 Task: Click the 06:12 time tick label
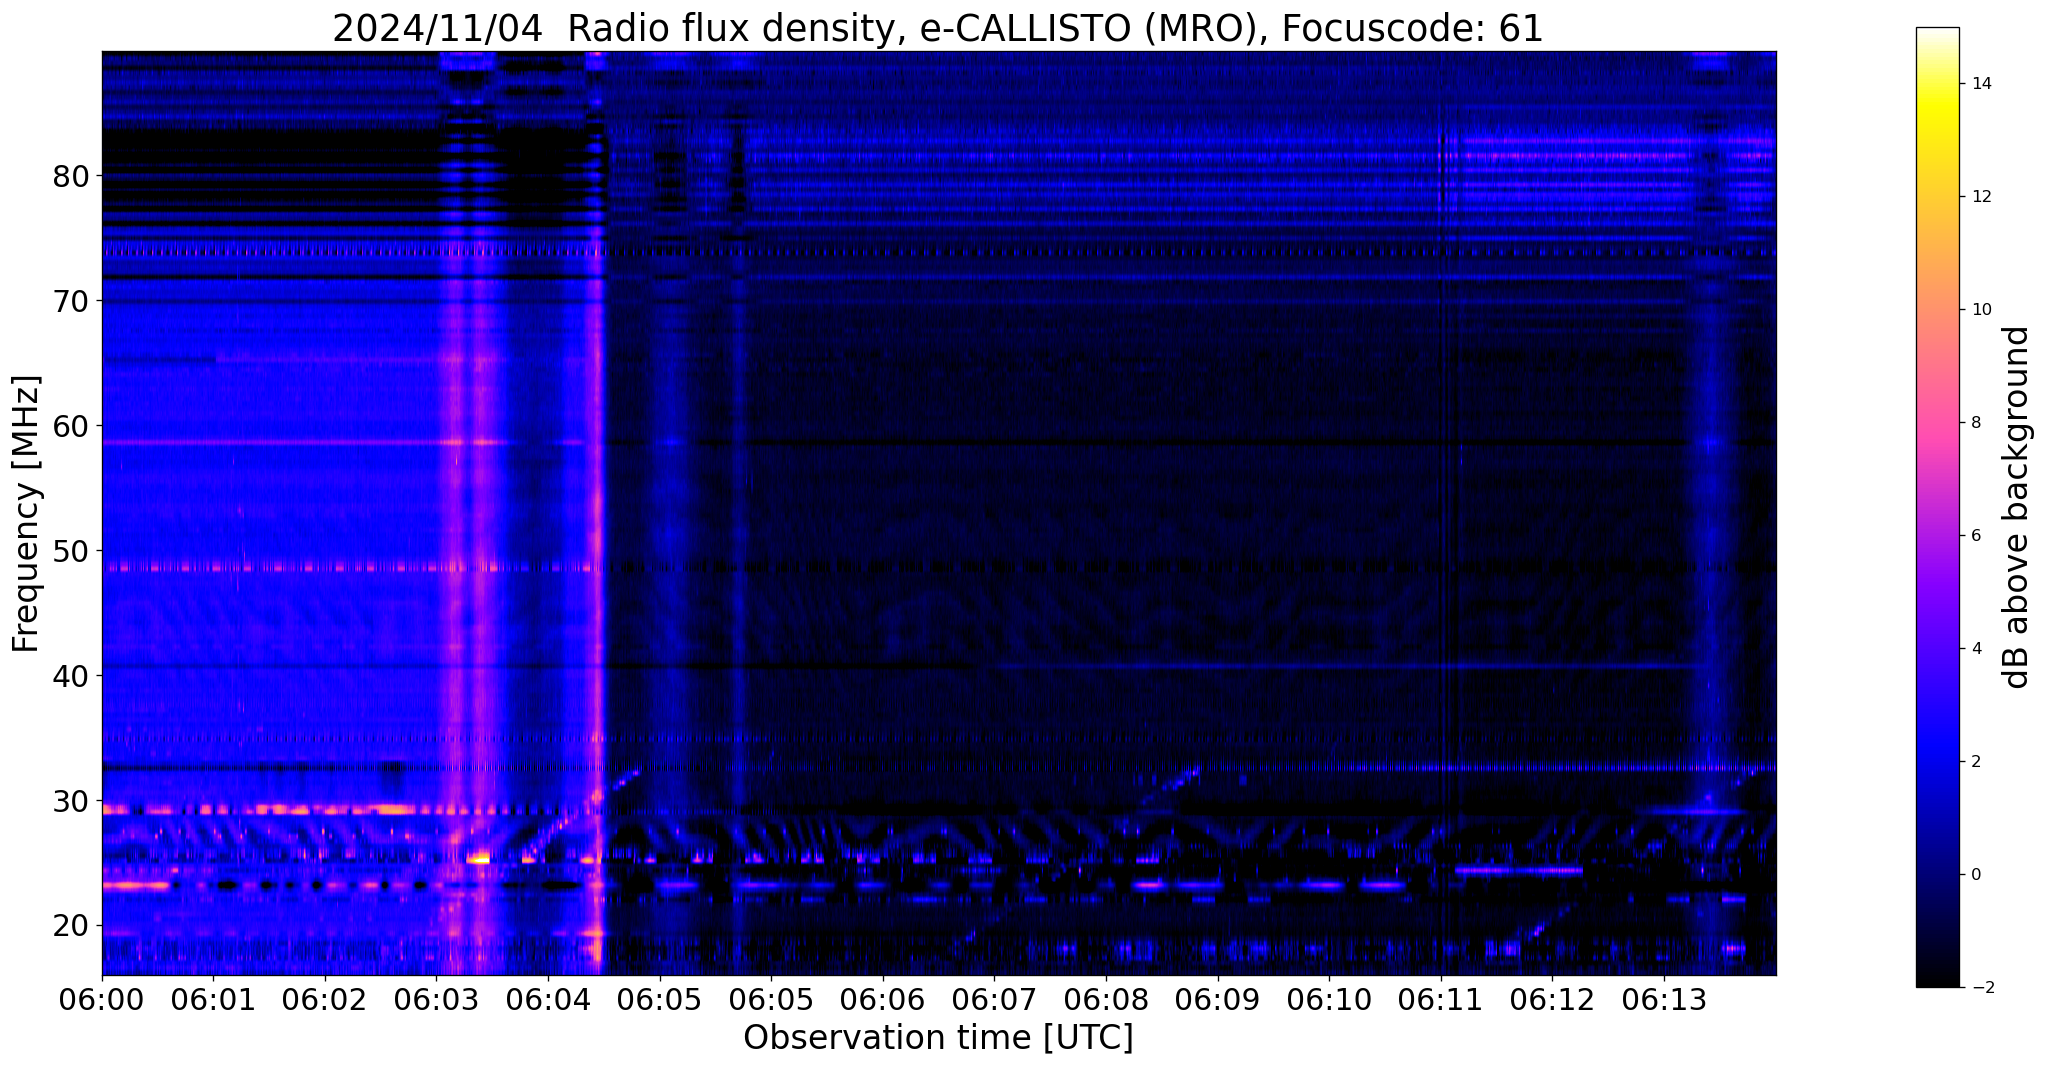click(1552, 1000)
